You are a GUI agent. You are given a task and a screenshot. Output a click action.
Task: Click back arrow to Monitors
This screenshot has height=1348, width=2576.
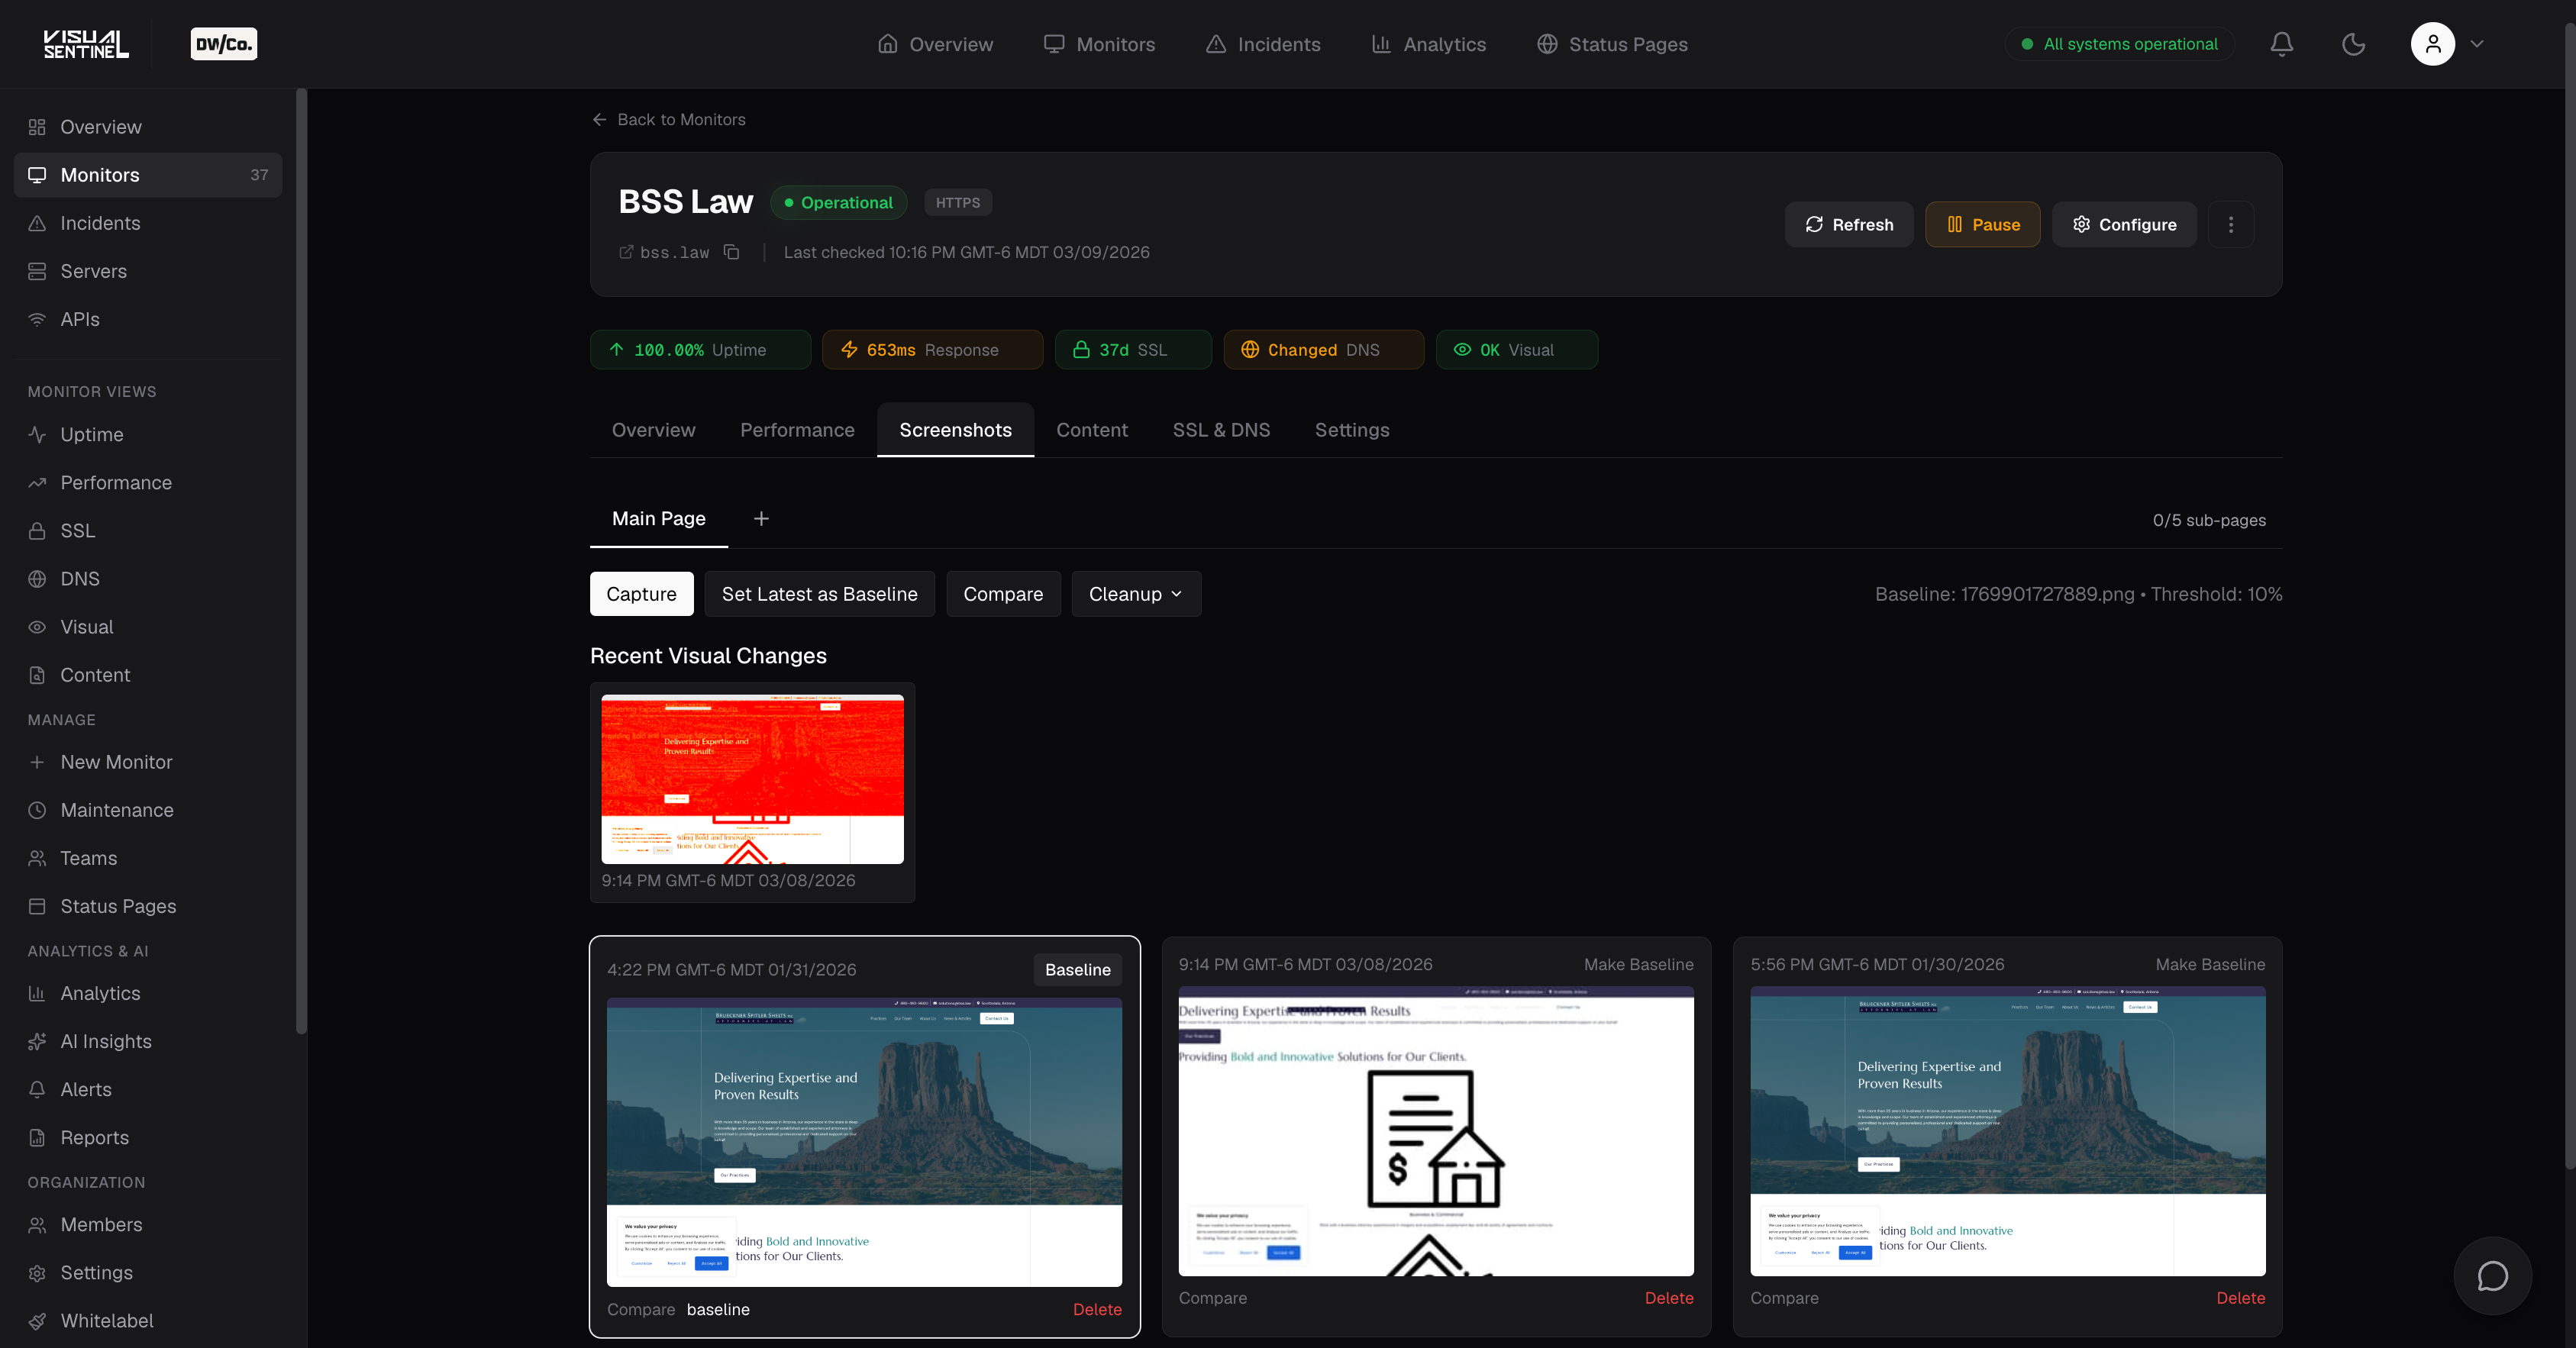600,120
